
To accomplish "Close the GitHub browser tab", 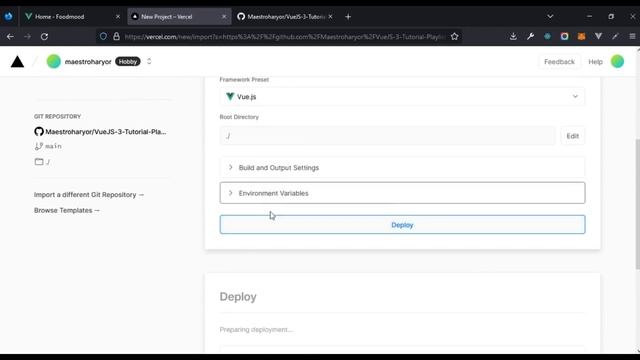I will tap(330, 17).
